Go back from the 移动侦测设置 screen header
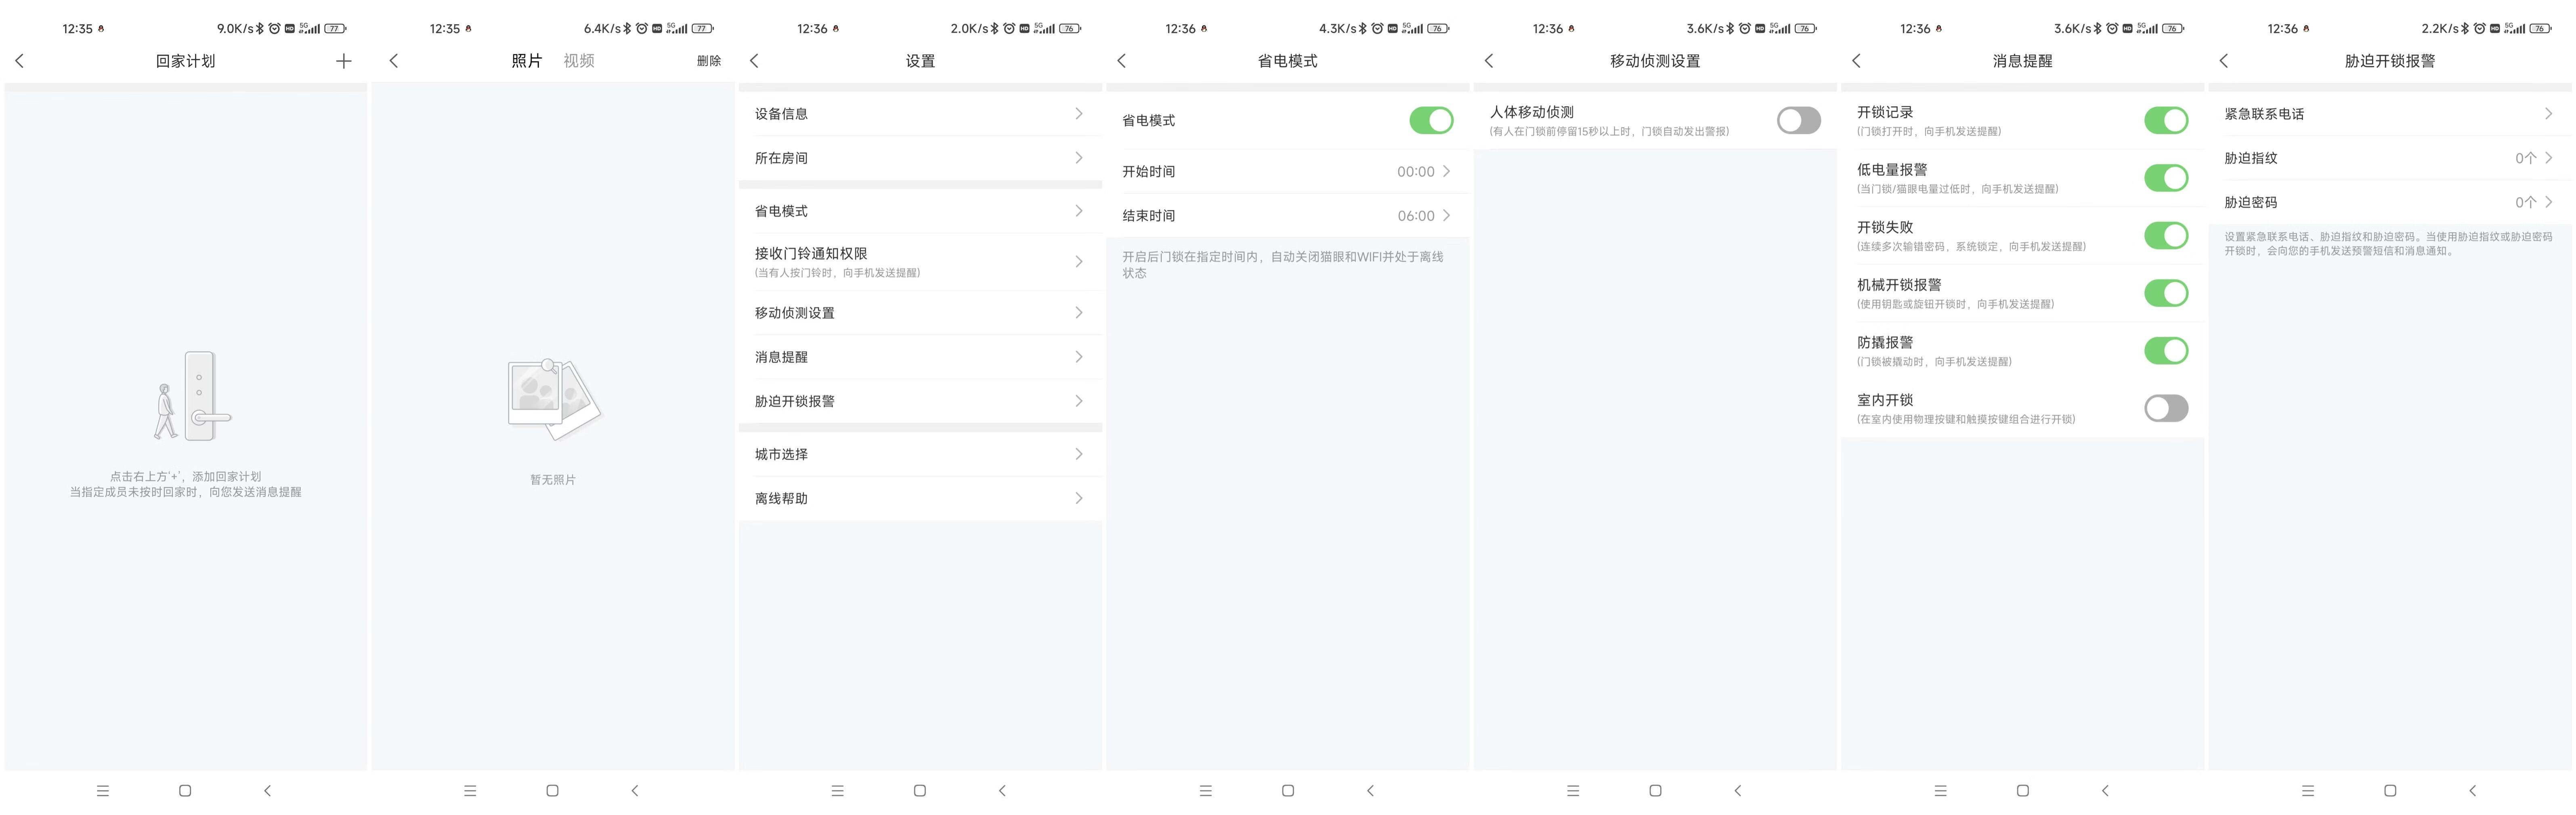 pyautogui.click(x=1489, y=61)
